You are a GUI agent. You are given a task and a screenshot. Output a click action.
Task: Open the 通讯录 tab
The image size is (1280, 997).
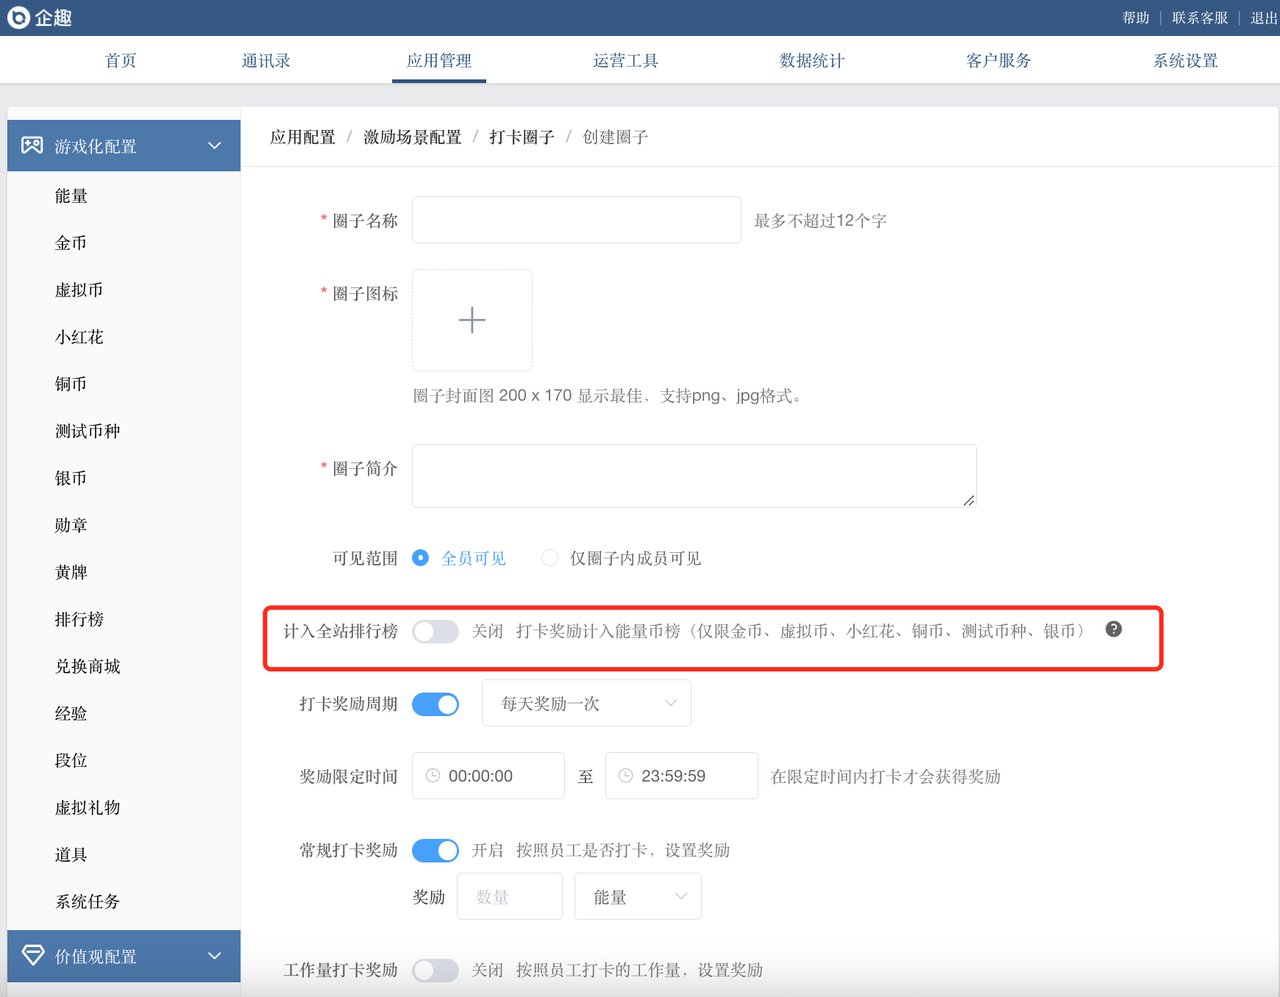[266, 61]
